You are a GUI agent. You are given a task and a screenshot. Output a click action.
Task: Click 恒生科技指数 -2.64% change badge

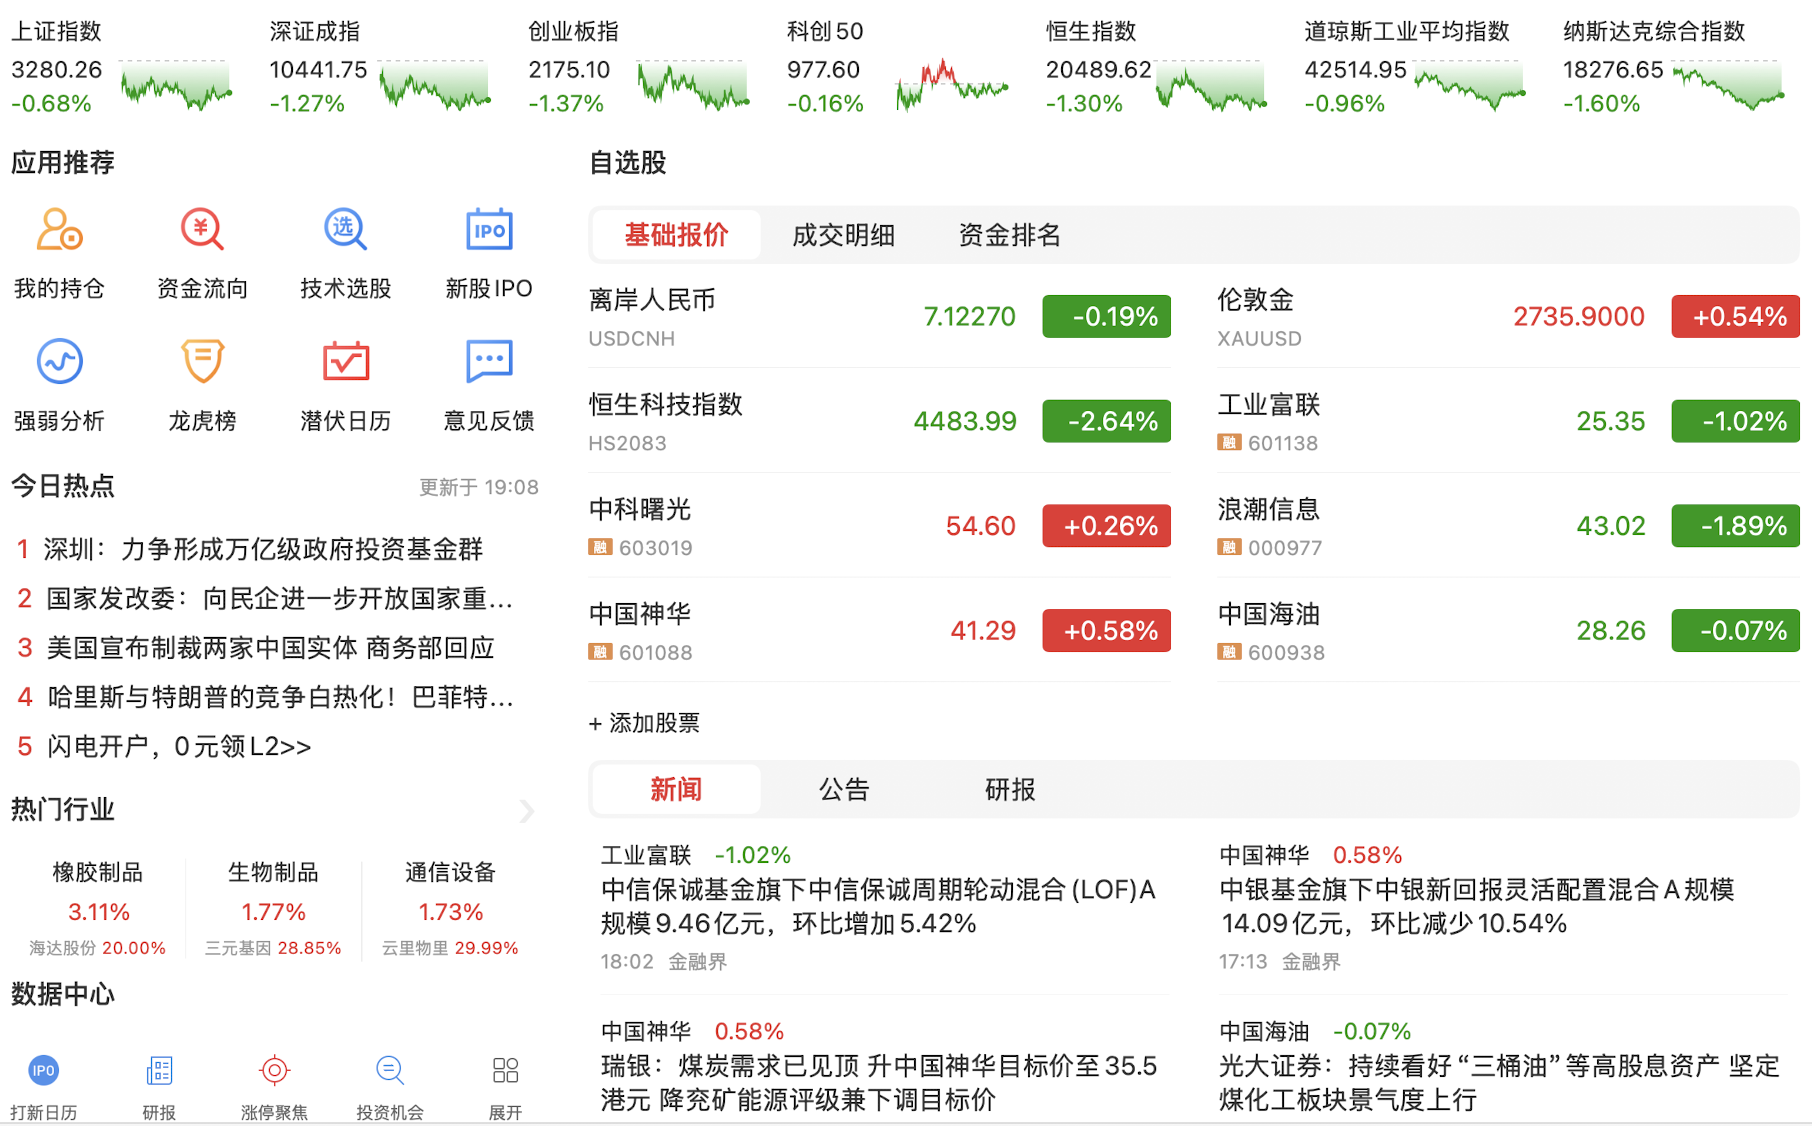[1106, 421]
